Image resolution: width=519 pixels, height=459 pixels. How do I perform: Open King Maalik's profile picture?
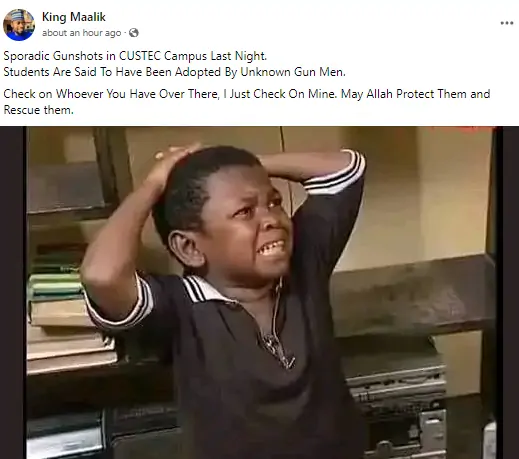click(x=19, y=25)
